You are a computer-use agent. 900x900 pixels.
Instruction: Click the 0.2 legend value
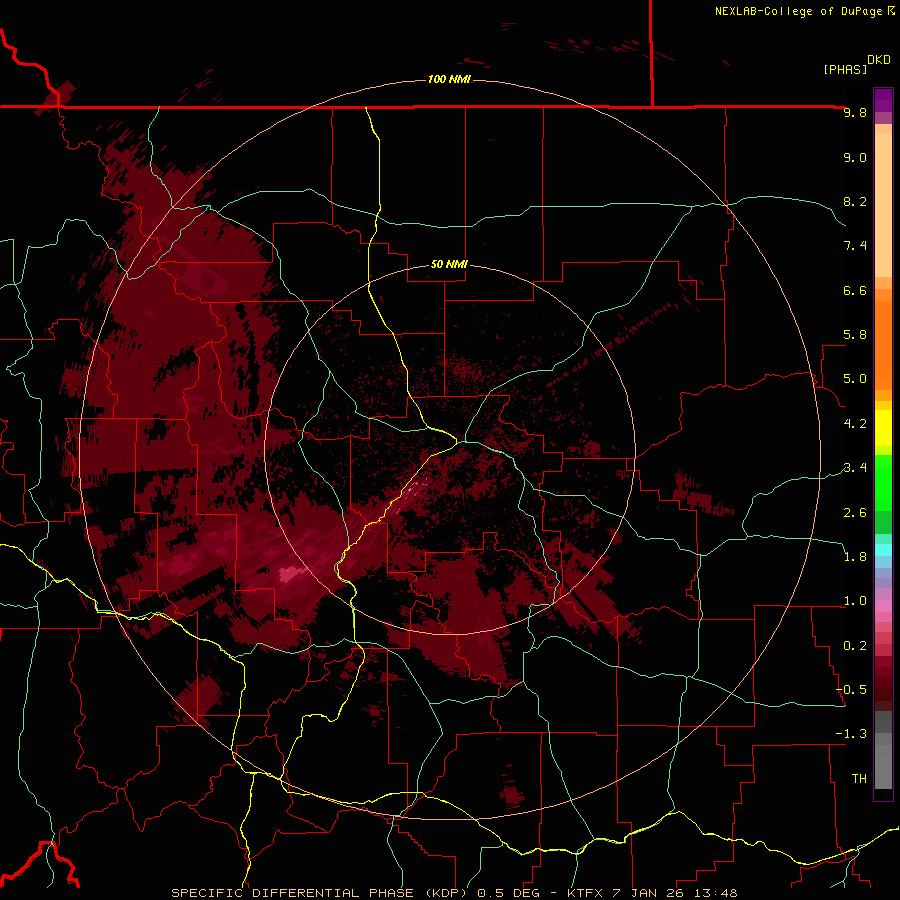pos(855,646)
